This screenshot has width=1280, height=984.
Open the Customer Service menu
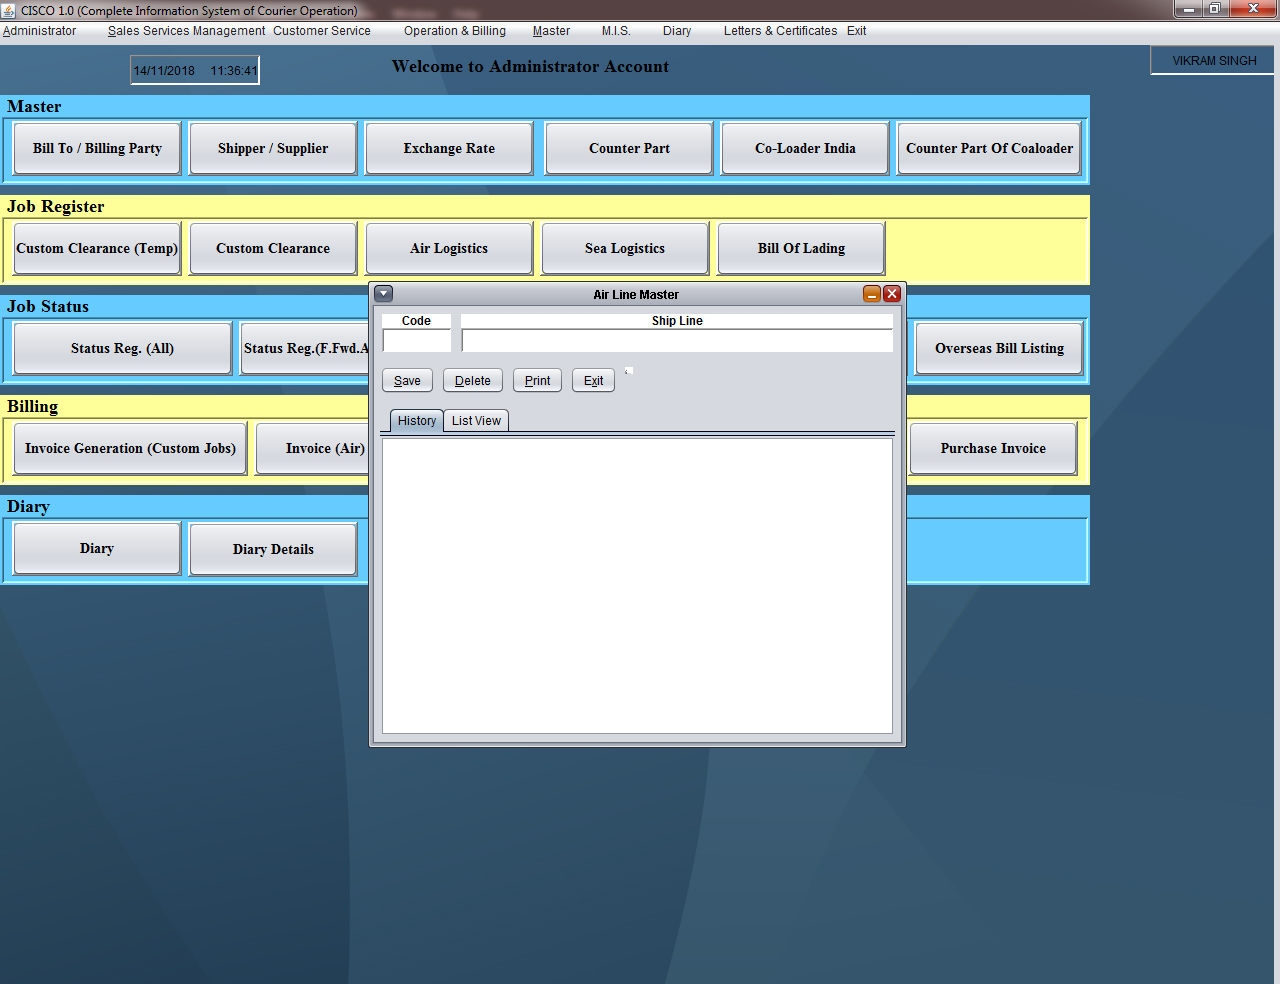pyautogui.click(x=322, y=31)
